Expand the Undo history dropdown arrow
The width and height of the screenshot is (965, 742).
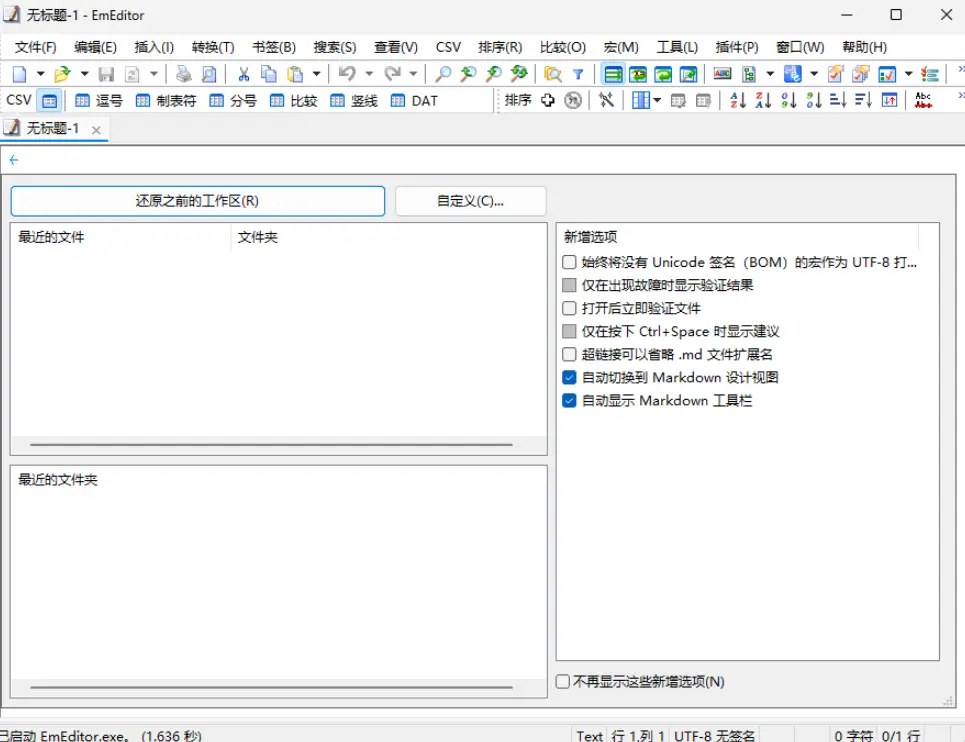(x=369, y=74)
